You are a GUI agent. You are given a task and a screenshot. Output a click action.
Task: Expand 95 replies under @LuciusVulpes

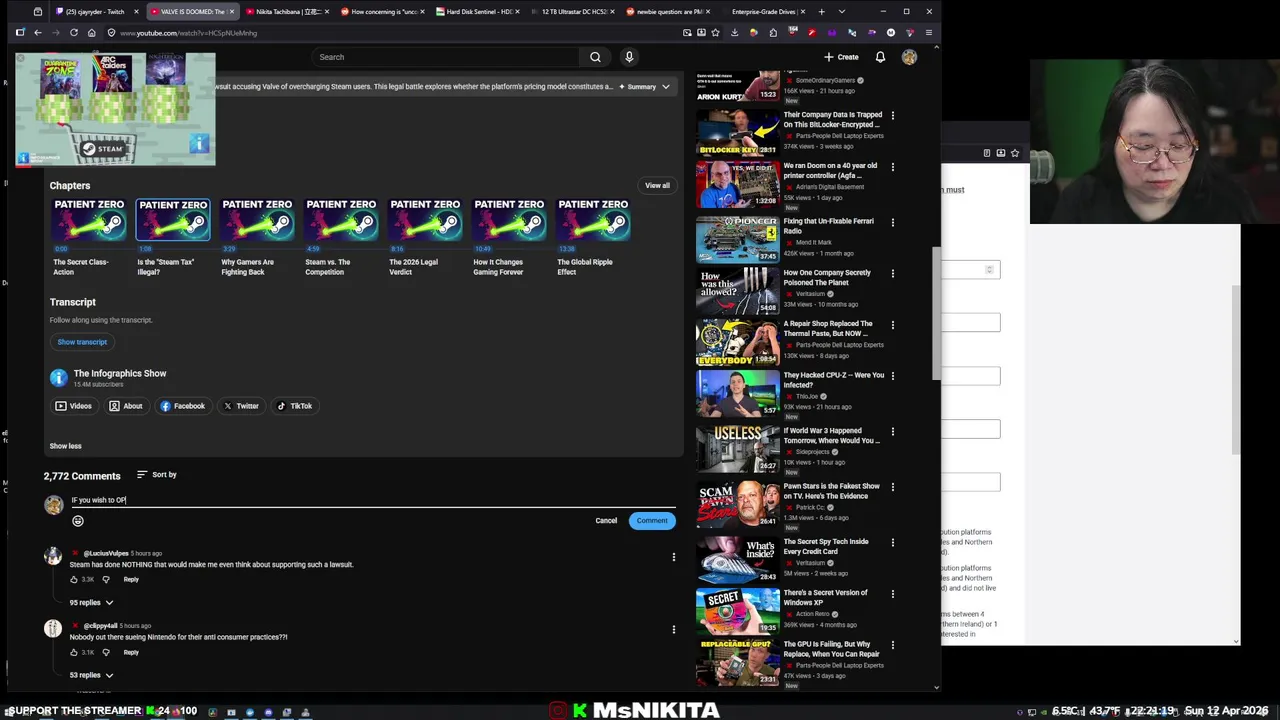(x=91, y=603)
